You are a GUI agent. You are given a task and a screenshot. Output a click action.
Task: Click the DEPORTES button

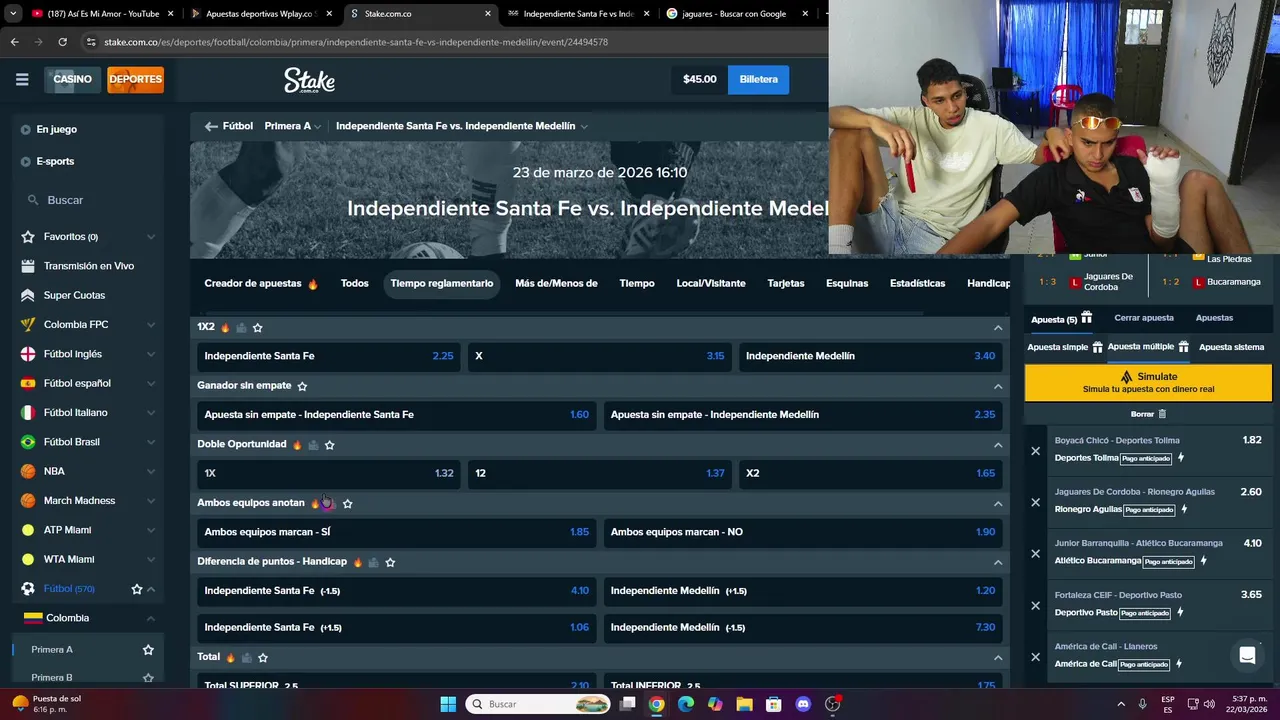(135, 79)
